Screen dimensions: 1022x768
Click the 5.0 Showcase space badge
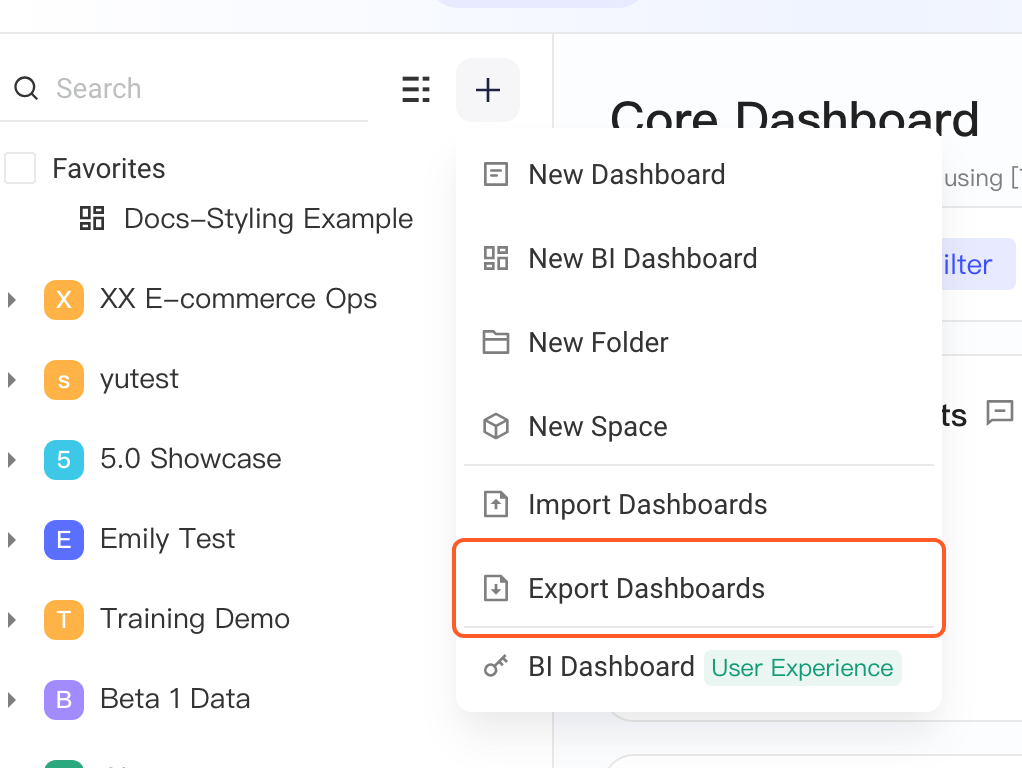coord(64,460)
